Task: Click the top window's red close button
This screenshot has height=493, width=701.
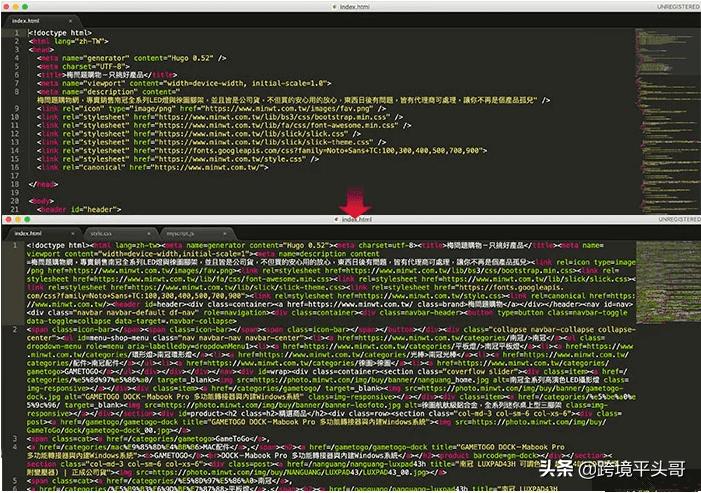Action: tap(6, 7)
